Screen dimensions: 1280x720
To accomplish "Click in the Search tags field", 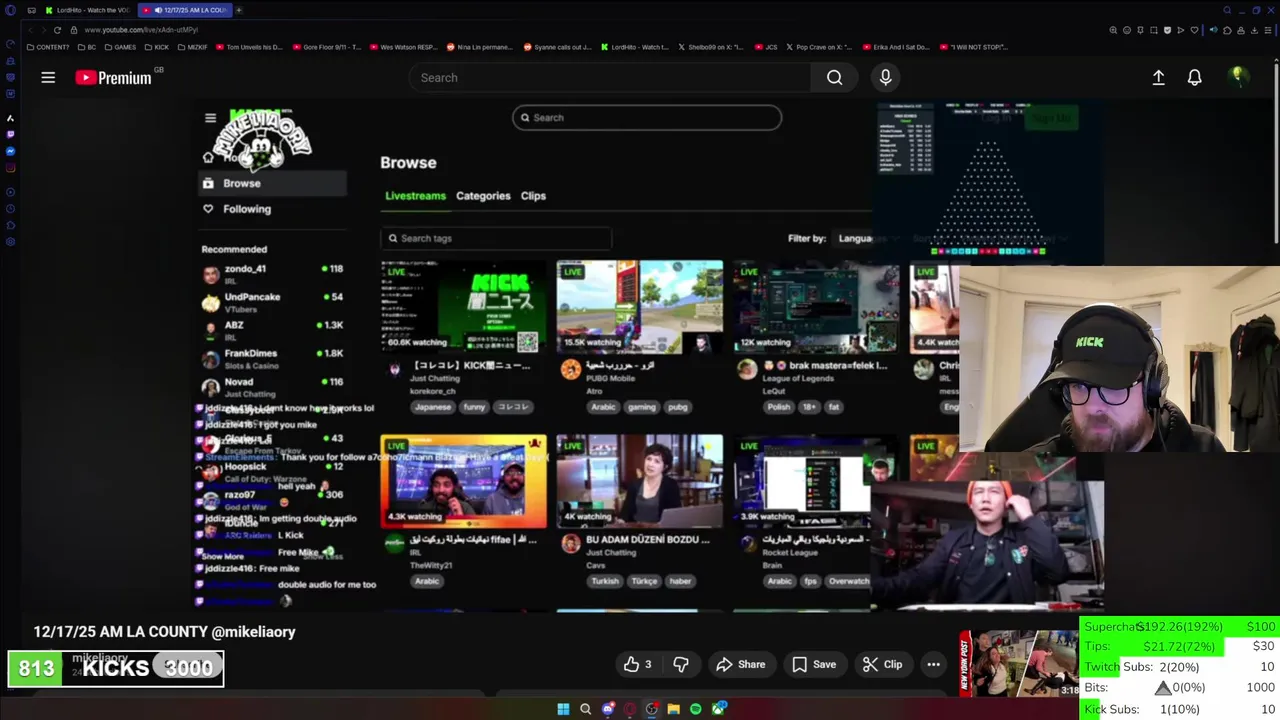I will click(496, 238).
